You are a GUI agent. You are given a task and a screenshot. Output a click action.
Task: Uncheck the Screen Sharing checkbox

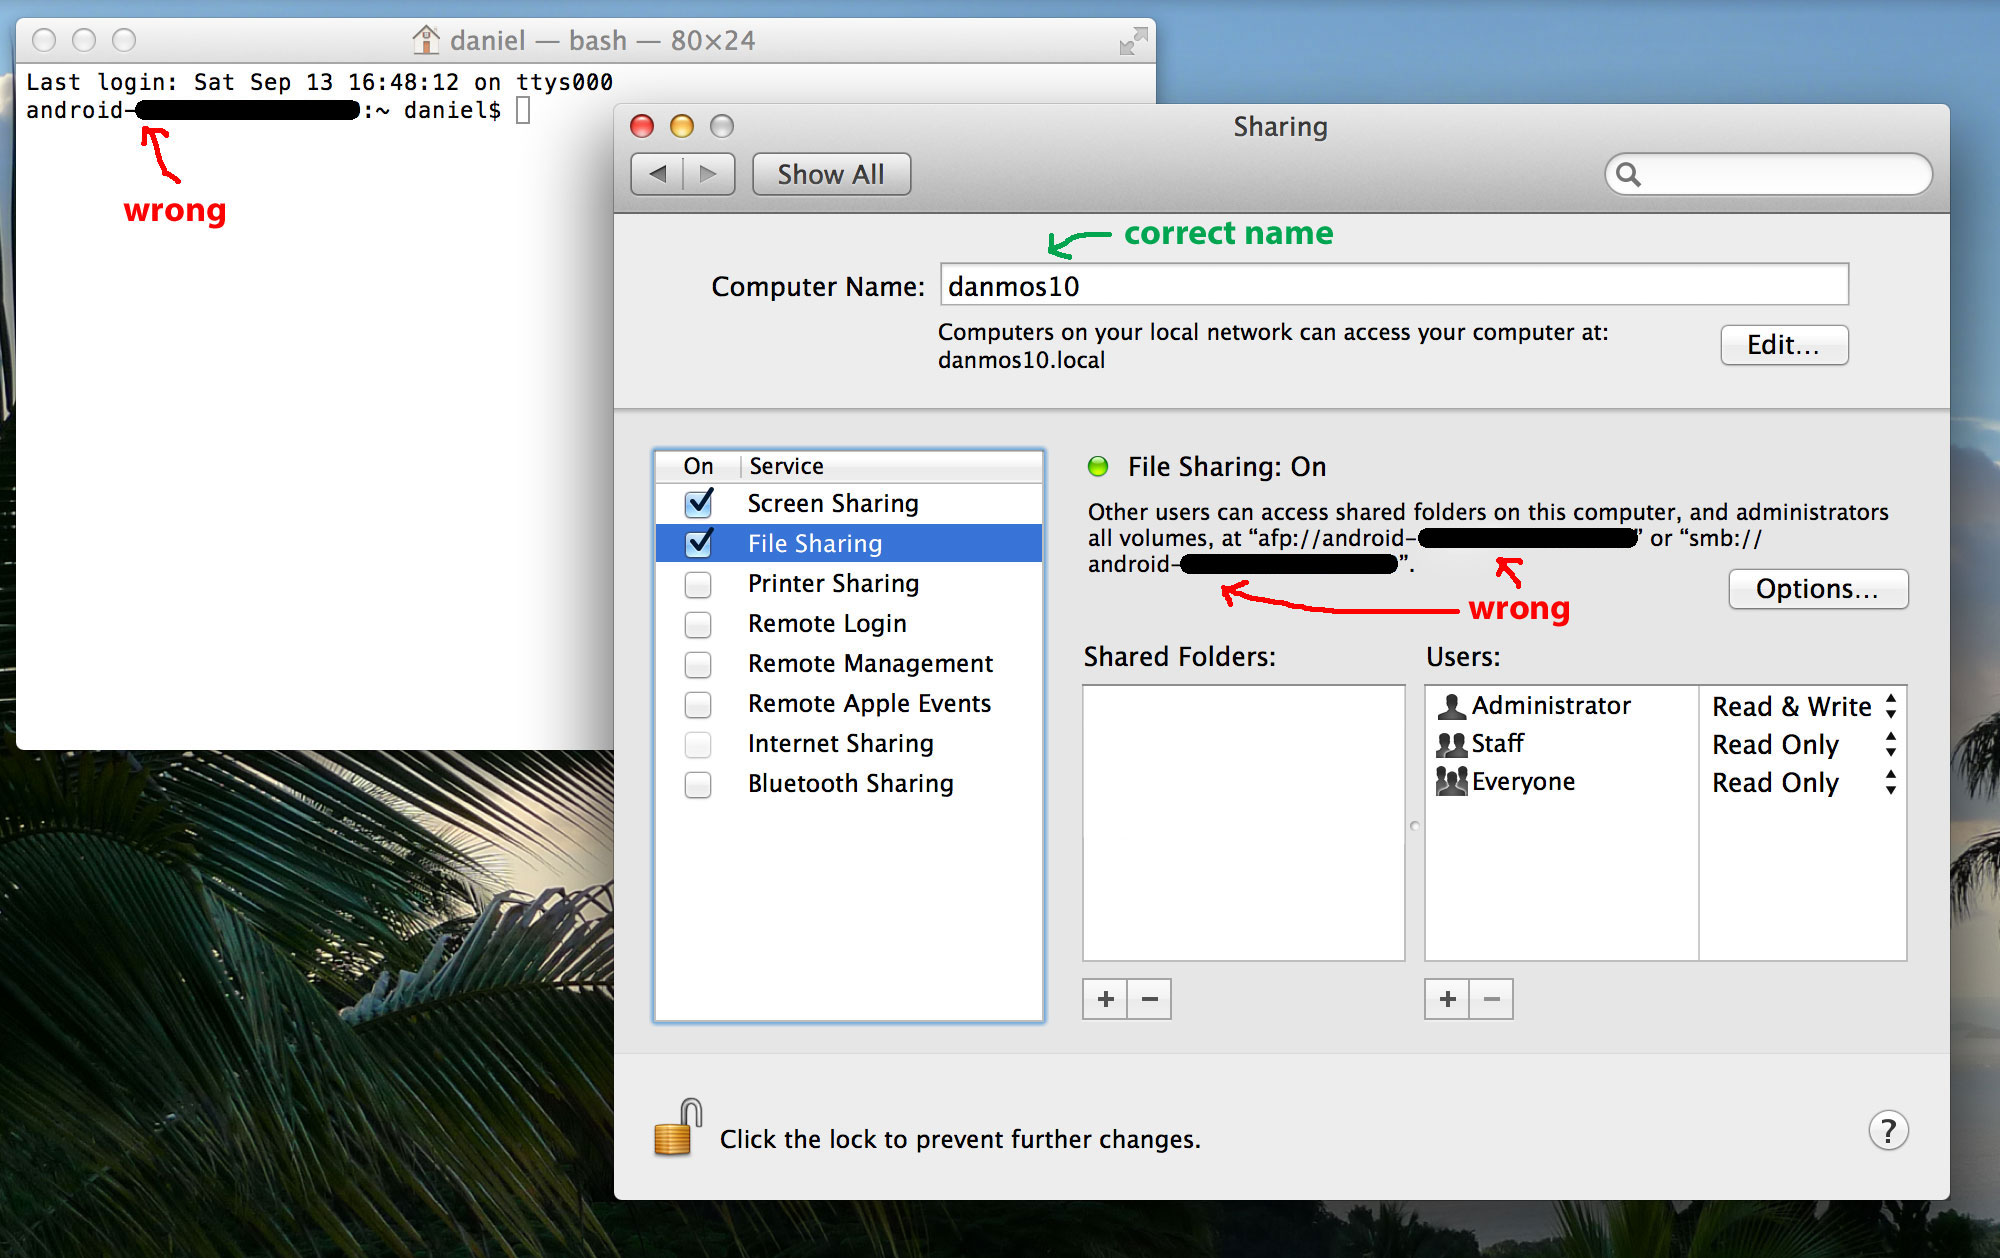click(x=699, y=503)
